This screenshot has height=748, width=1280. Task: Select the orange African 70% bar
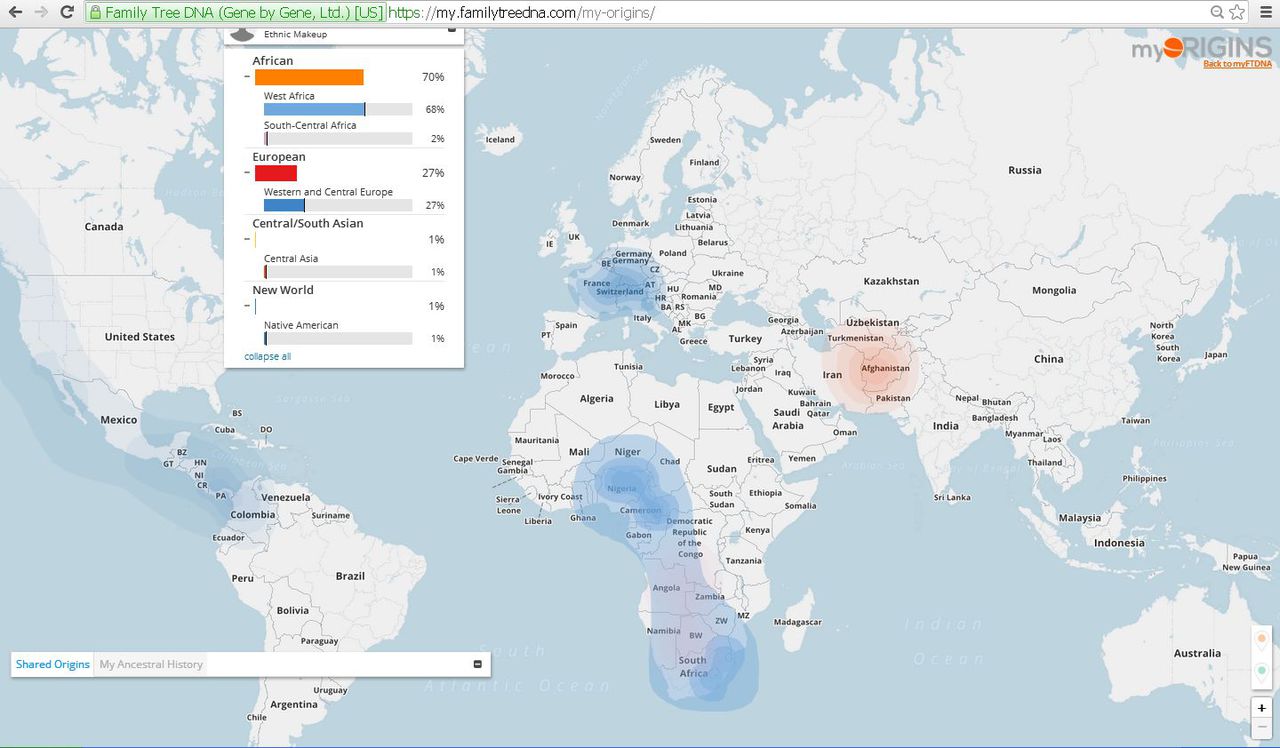click(309, 77)
